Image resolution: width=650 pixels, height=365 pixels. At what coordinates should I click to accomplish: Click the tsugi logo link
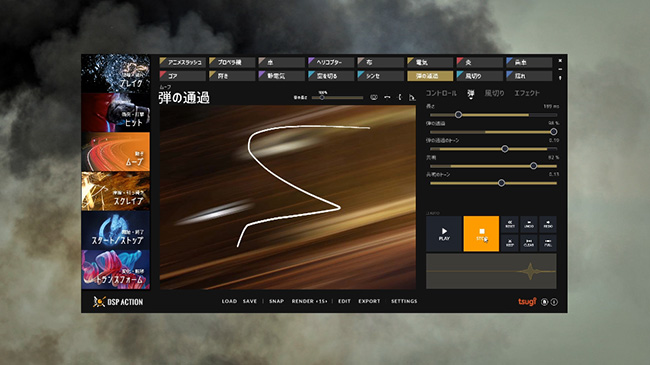pos(527,302)
